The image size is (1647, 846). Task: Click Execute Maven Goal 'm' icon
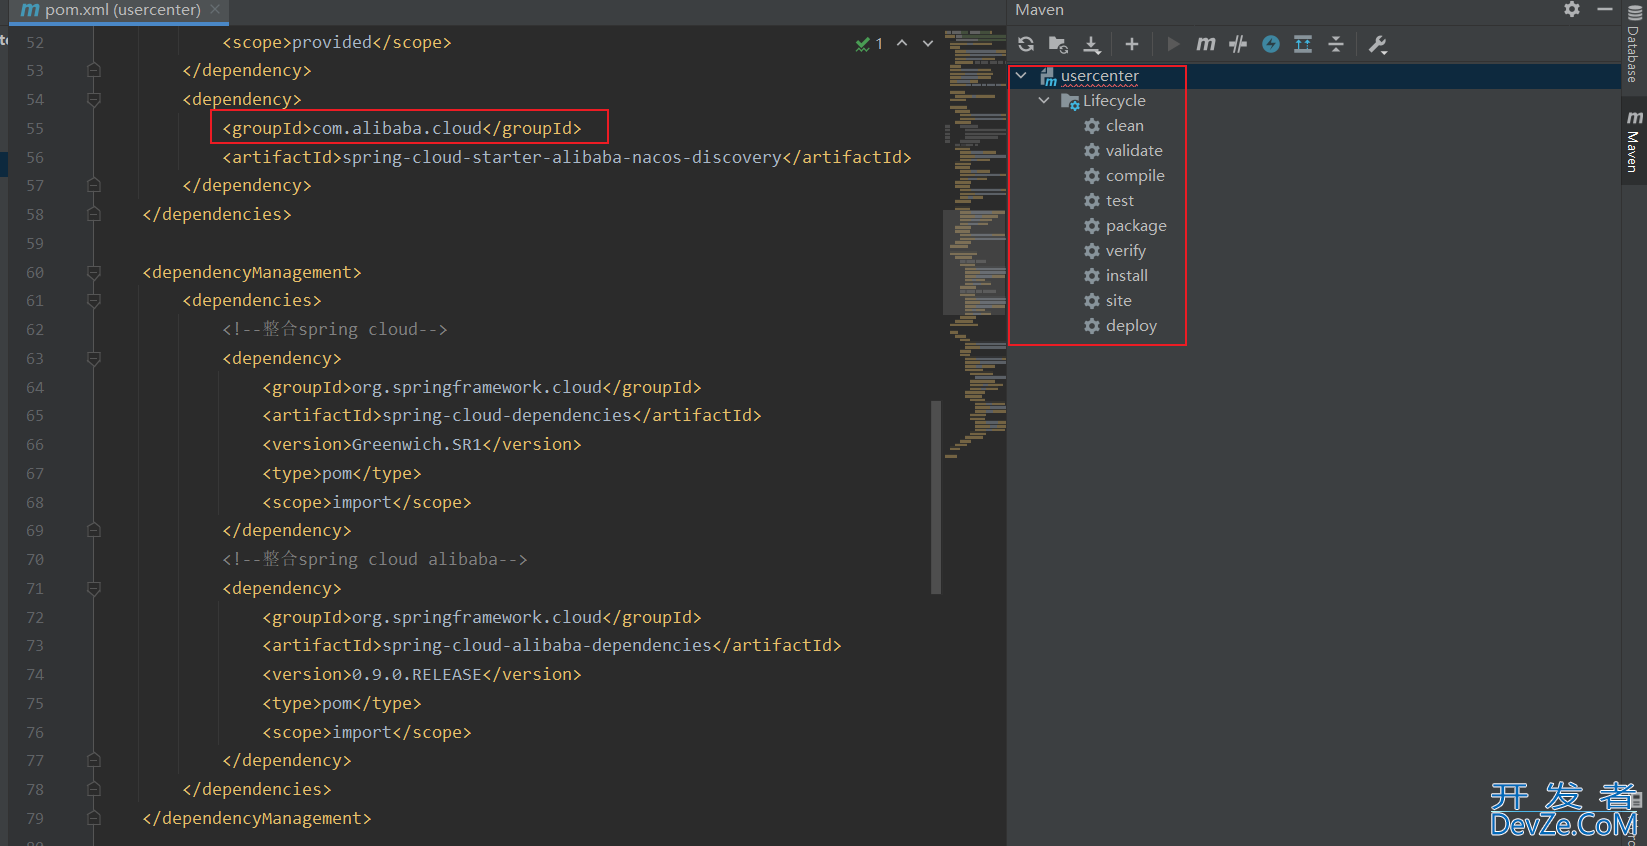(1206, 44)
